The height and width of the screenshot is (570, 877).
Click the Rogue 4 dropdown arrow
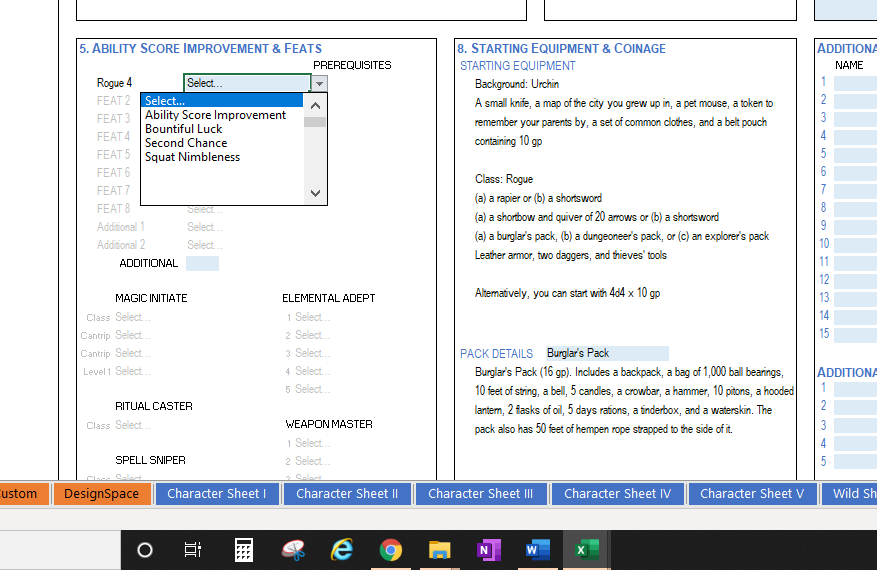[319, 84]
